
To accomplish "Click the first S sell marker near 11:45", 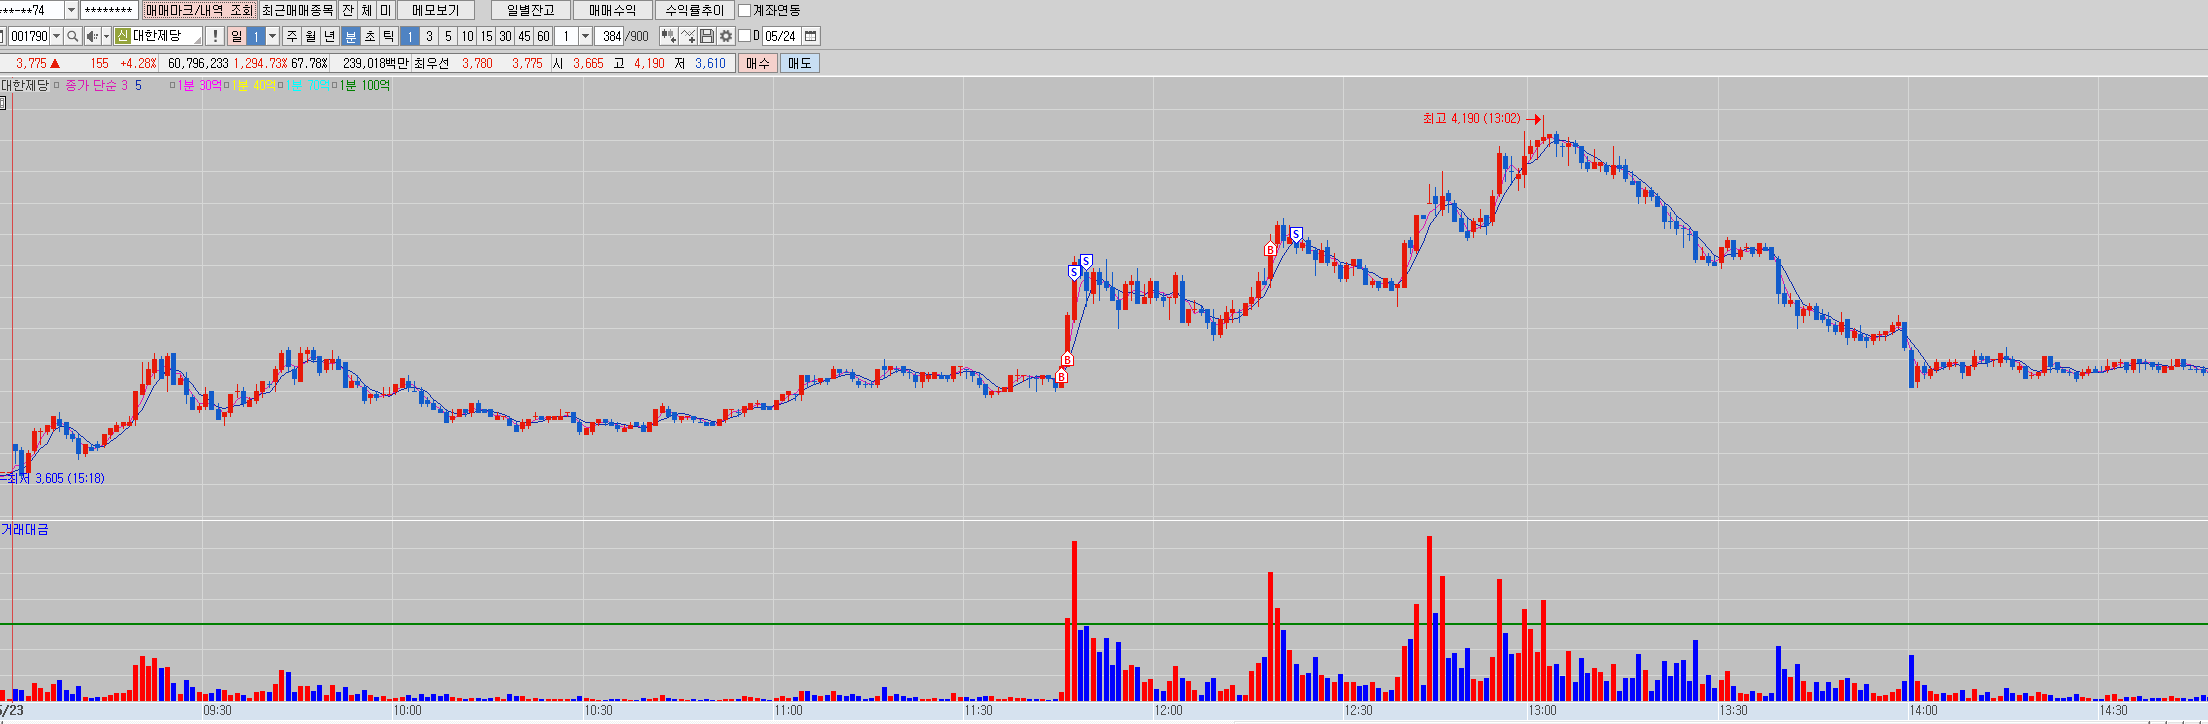I will pos(1074,272).
